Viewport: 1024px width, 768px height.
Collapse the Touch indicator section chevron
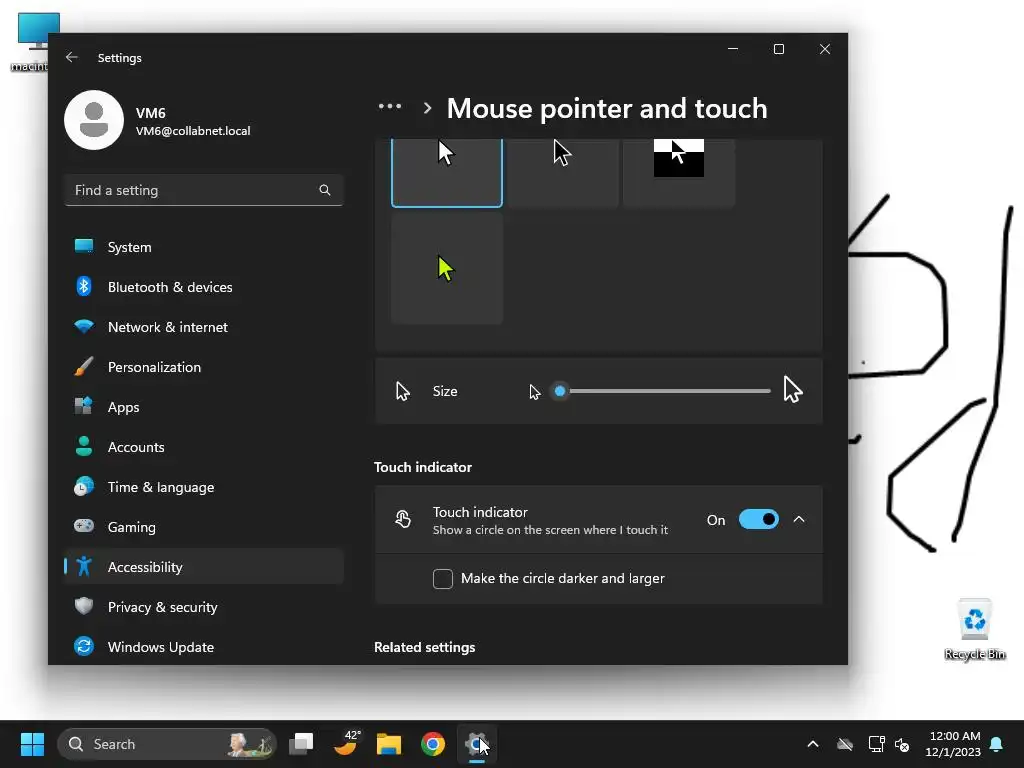click(x=799, y=519)
